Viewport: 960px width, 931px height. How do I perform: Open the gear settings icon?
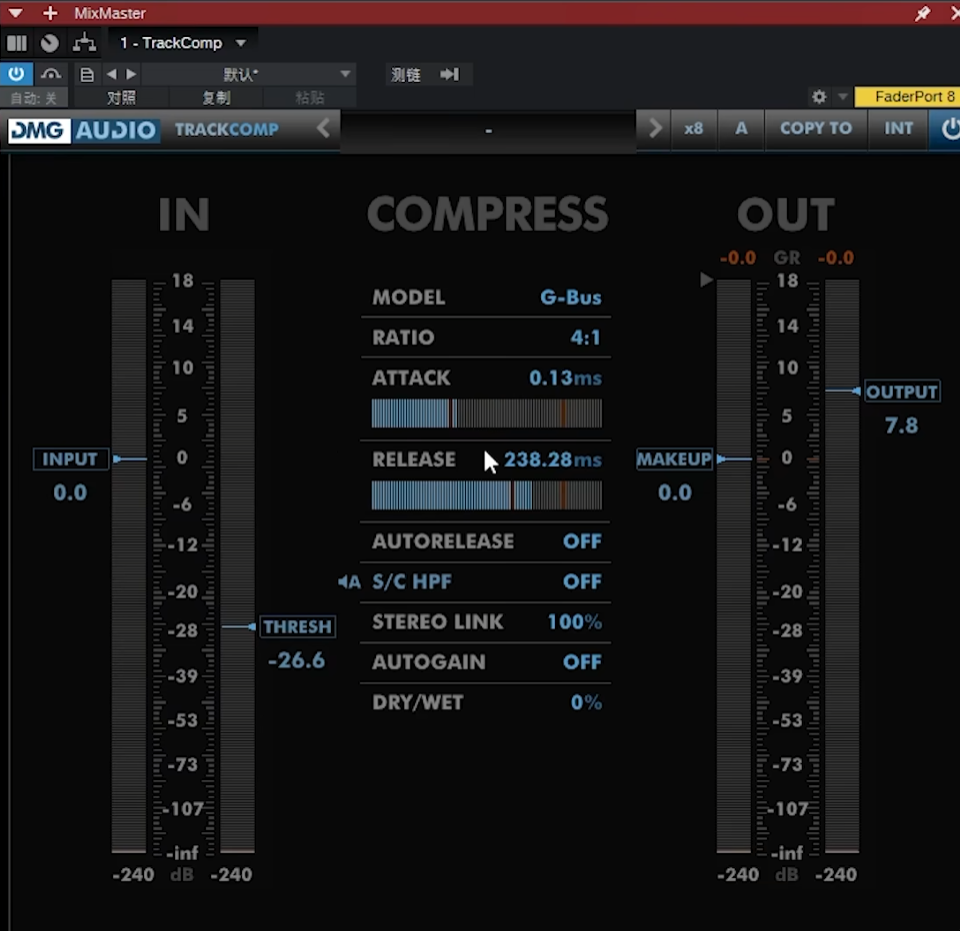pos(819,97)
